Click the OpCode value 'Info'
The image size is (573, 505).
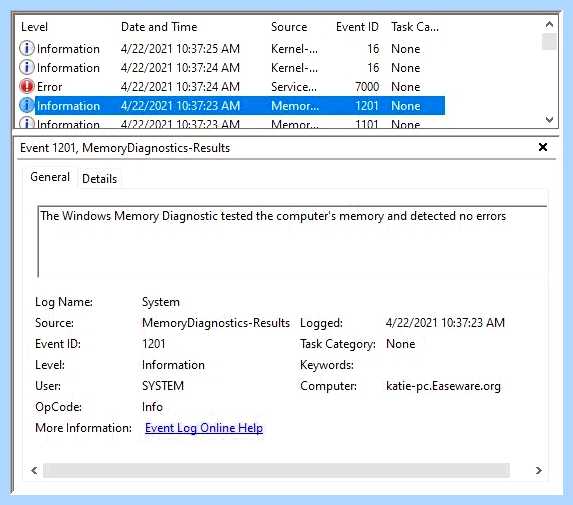[152, 407]
